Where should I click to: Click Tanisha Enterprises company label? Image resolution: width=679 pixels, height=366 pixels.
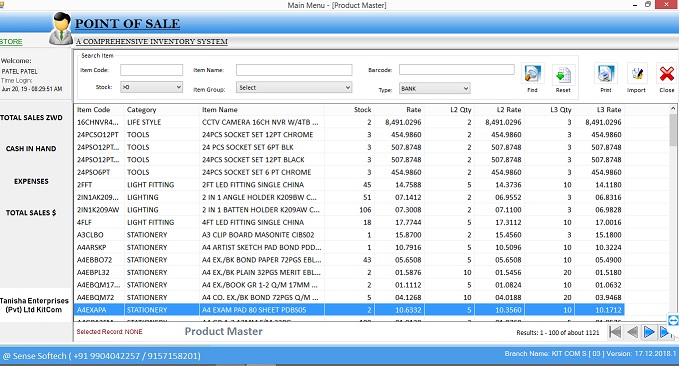(x=34, y=305)
